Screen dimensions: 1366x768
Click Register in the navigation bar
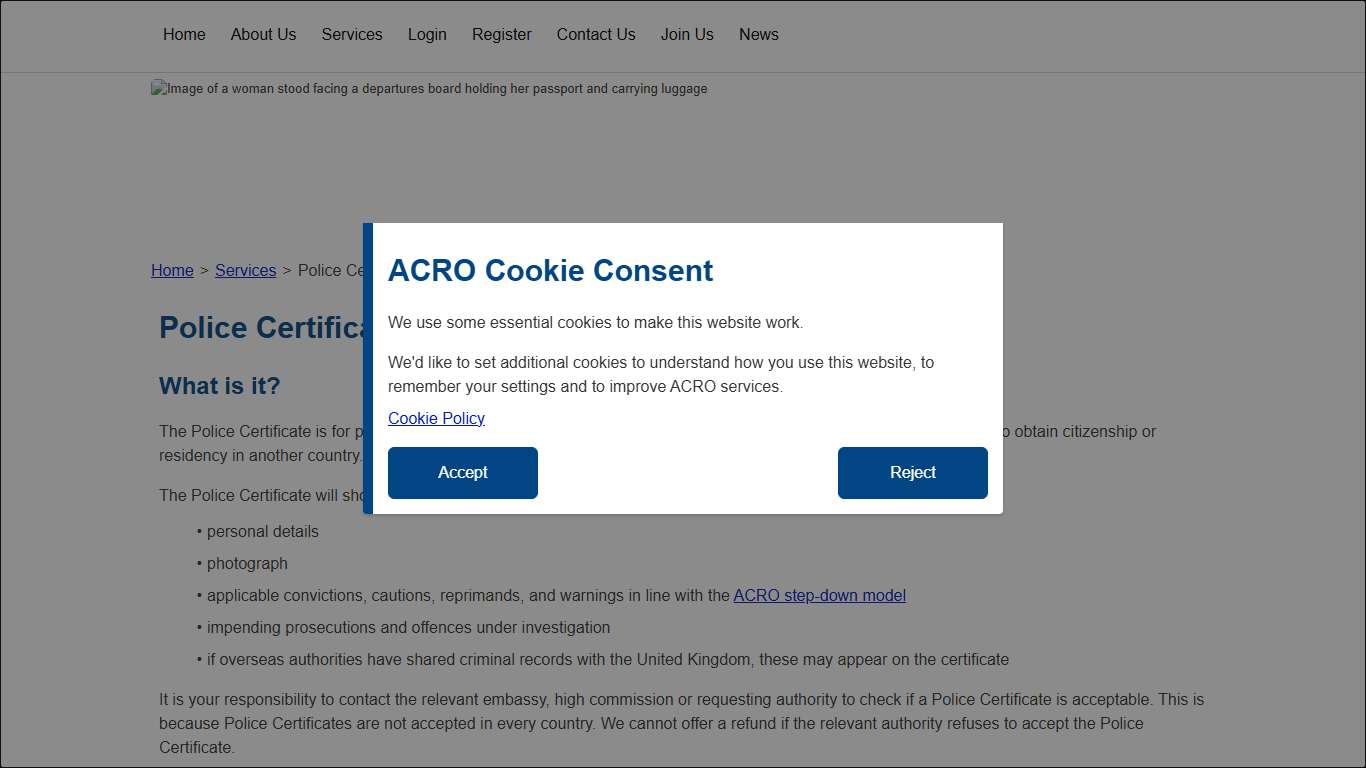pyautogui.click(x=501, y=34)
